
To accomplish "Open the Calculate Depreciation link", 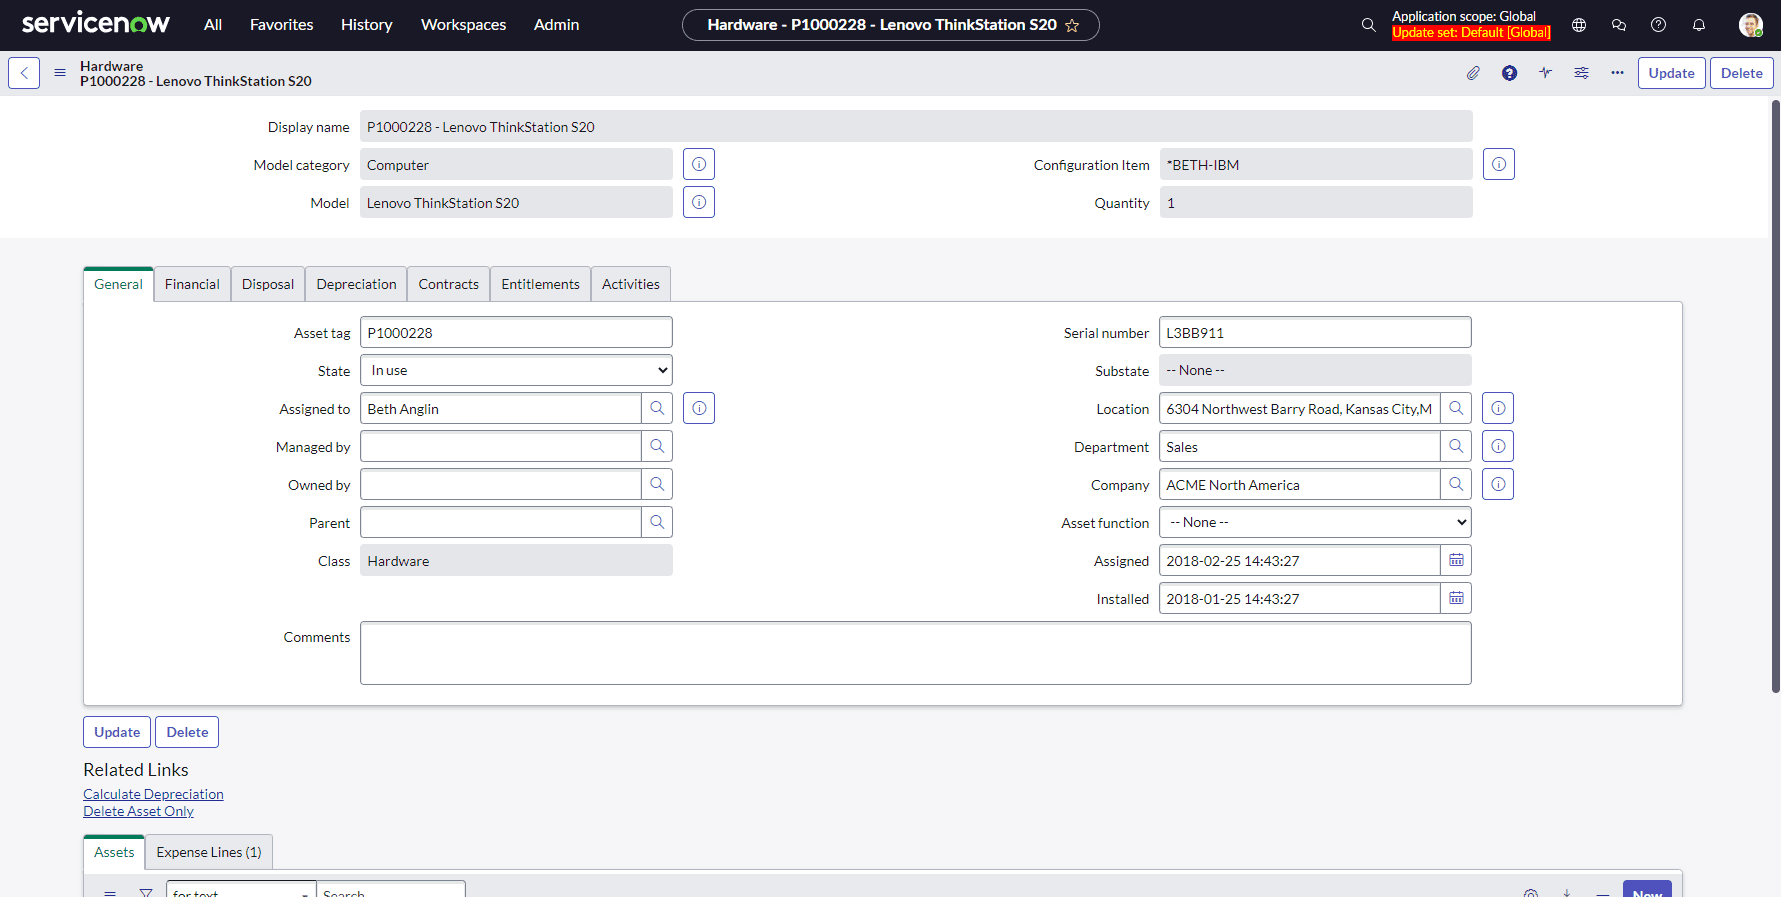I will pos(153,794).
